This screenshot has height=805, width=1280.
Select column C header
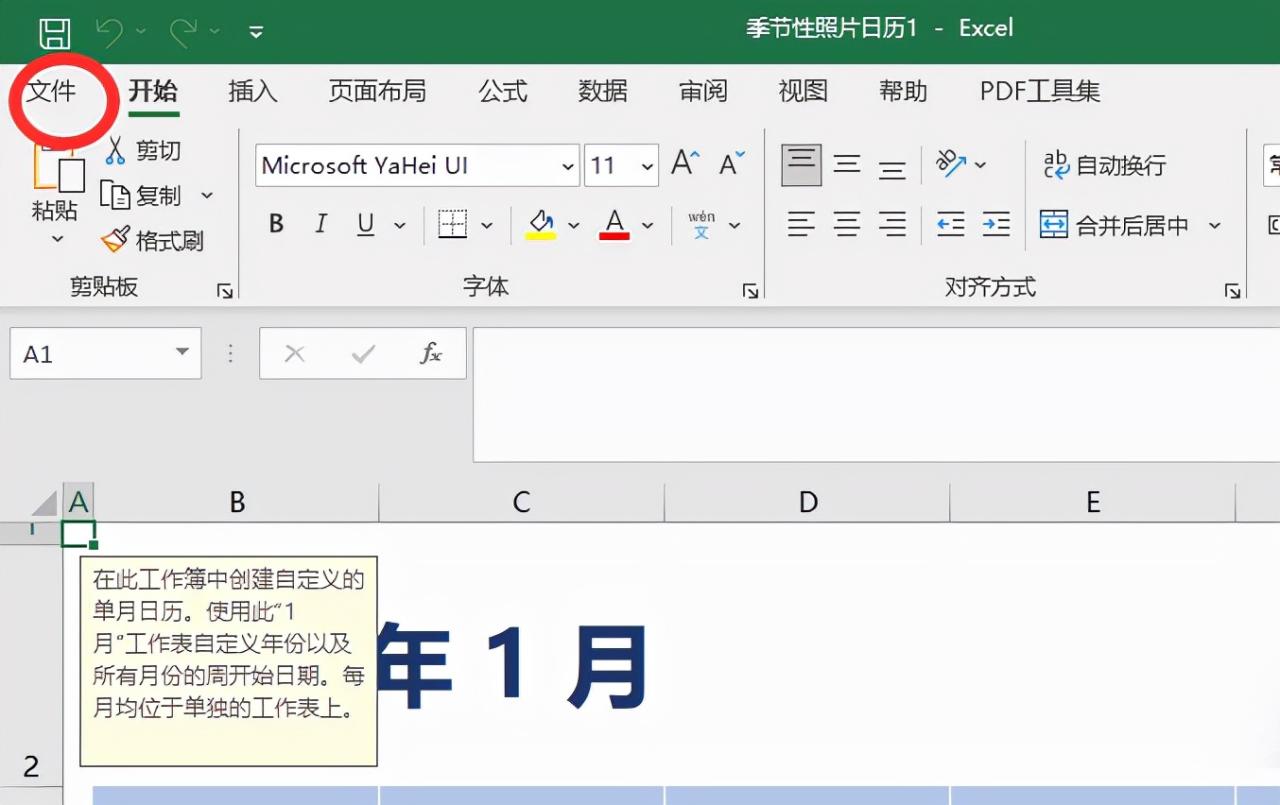(x=521, y=502)
